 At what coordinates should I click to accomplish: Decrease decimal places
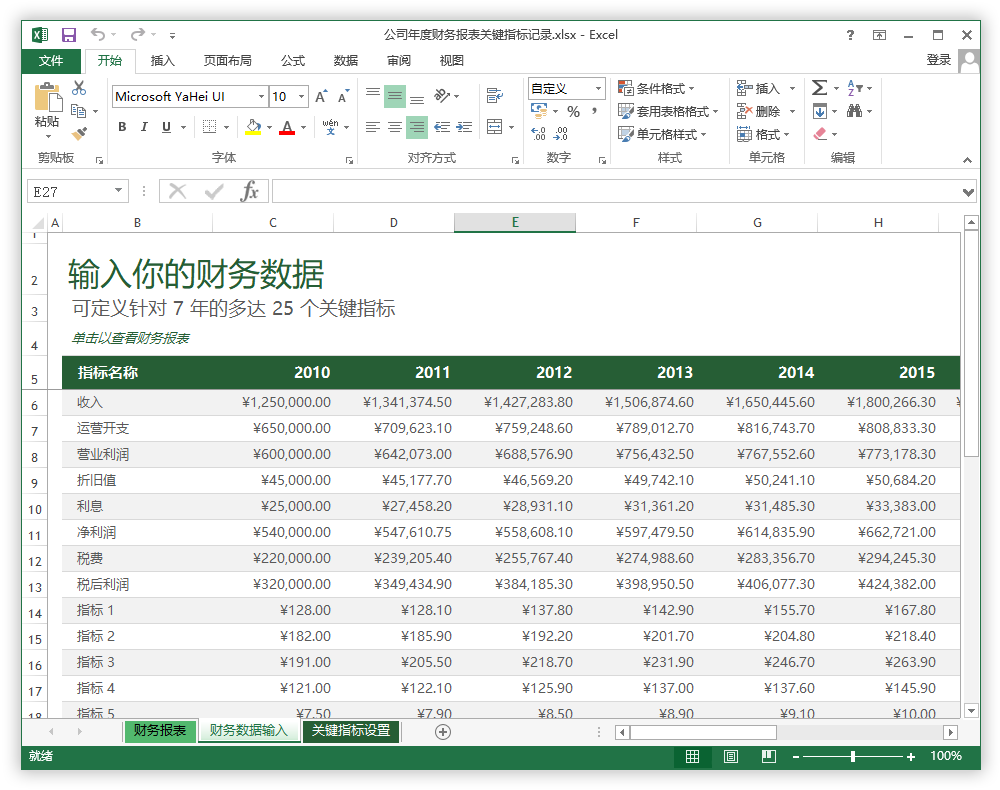click(561, 133)
